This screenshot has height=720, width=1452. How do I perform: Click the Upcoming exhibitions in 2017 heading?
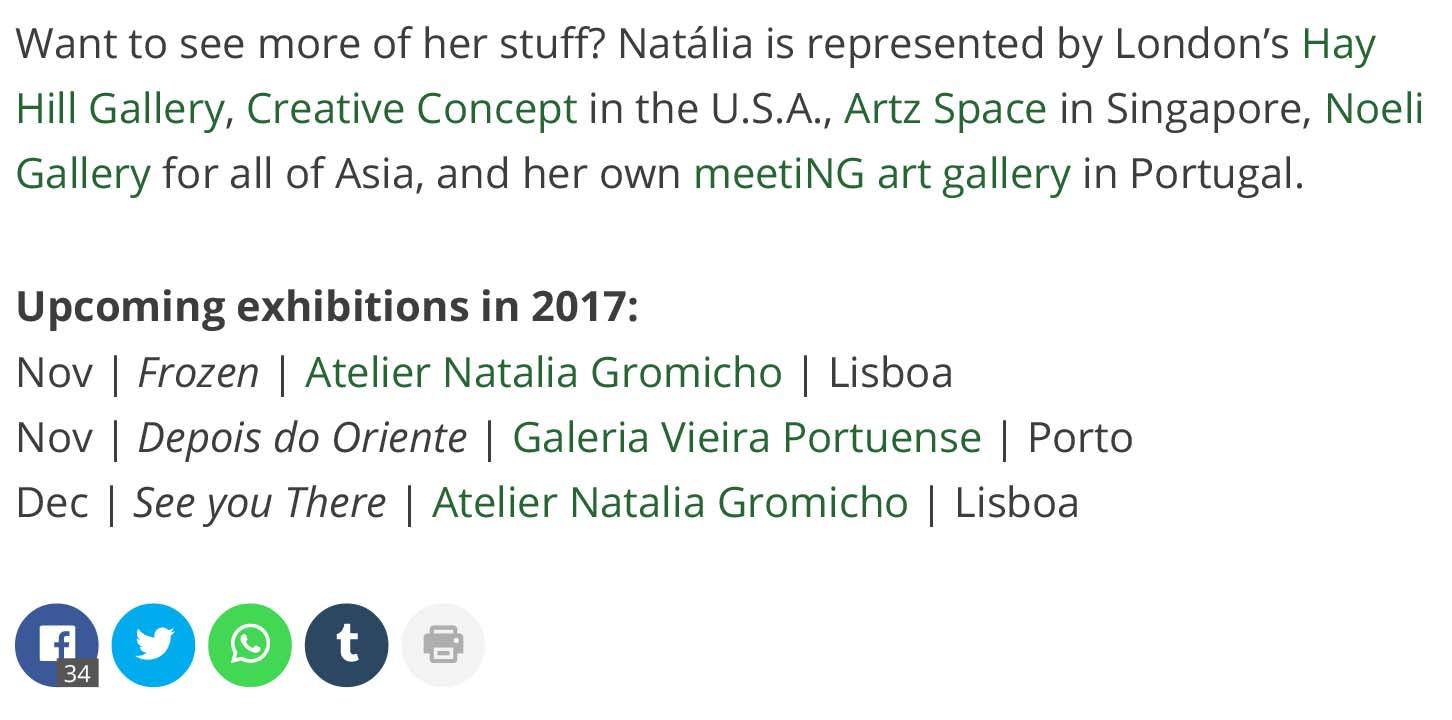tap(327, 306)
